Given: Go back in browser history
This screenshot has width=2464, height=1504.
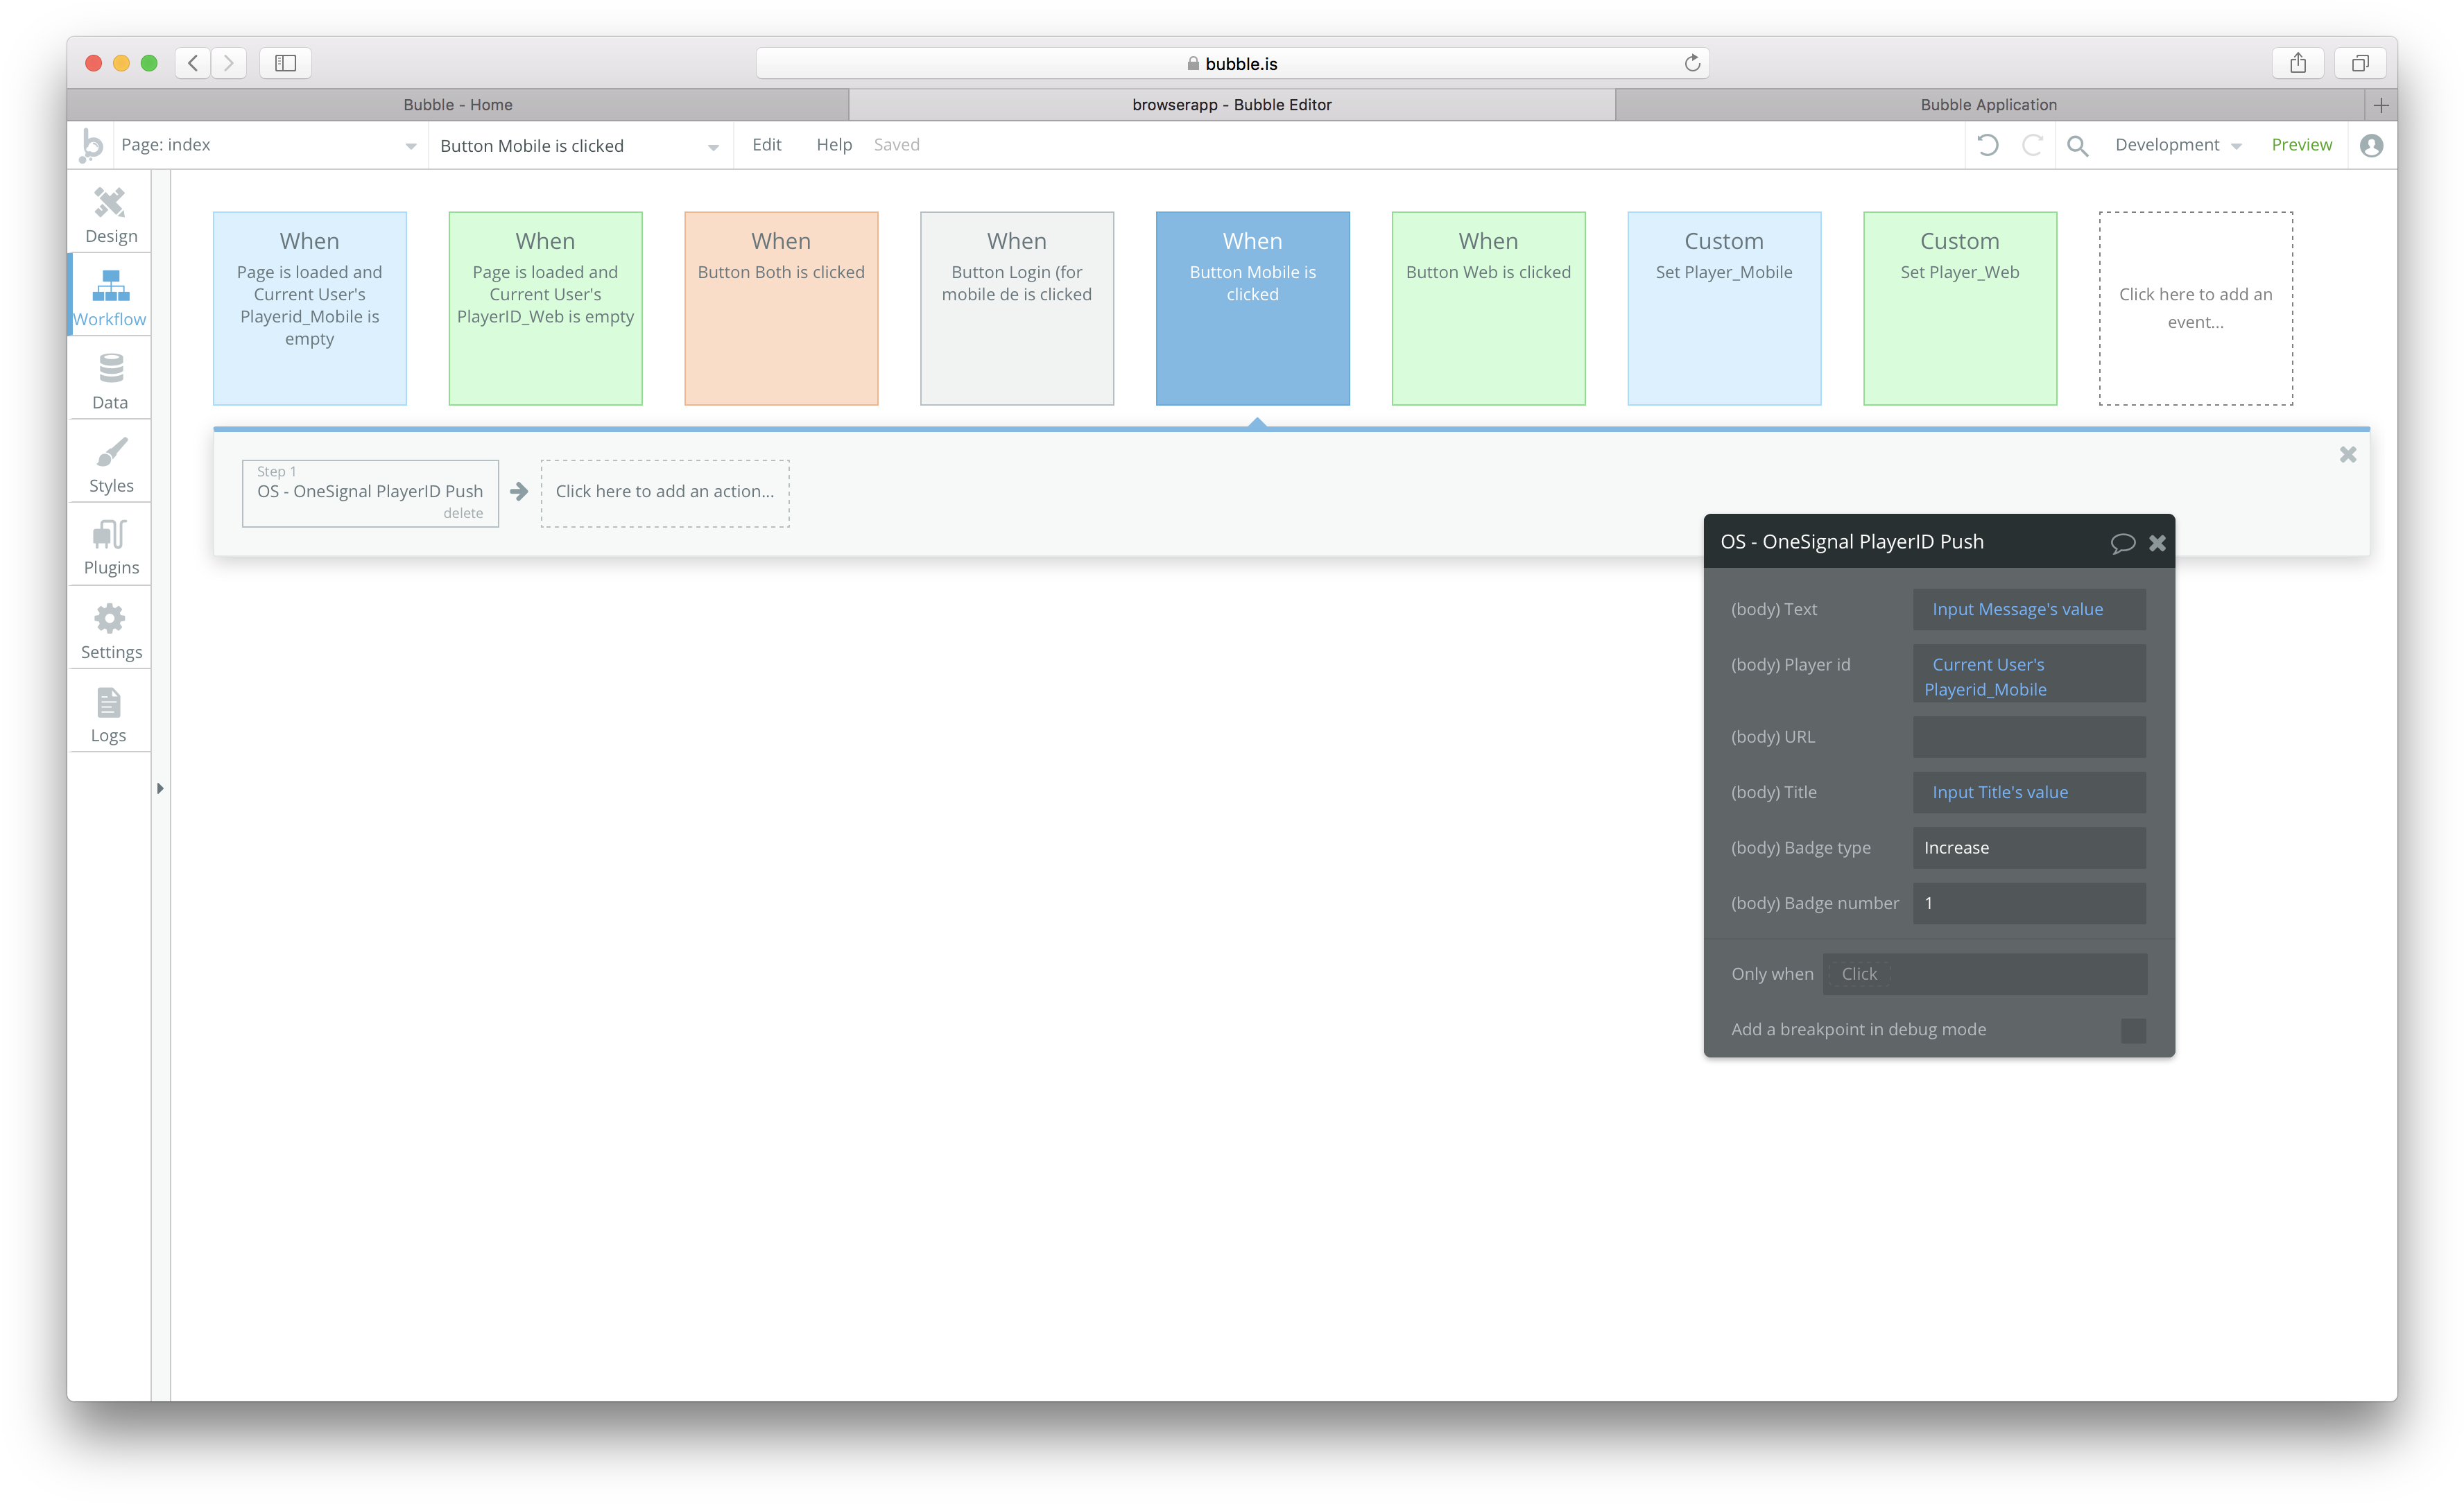Looking at the screenshot, I should click(x=193, y=63).
